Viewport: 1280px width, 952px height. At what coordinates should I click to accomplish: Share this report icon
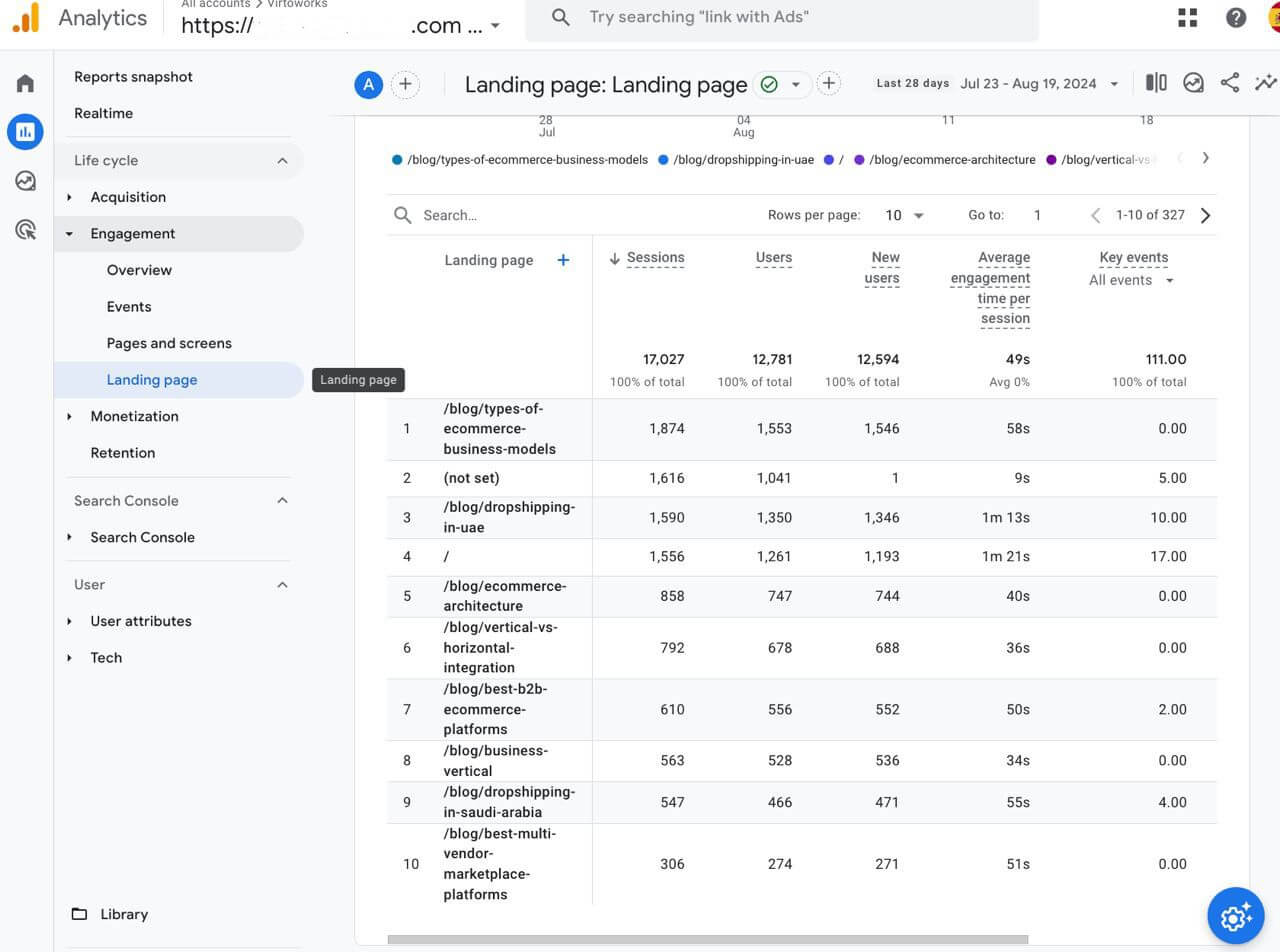tap(1230, 83)
